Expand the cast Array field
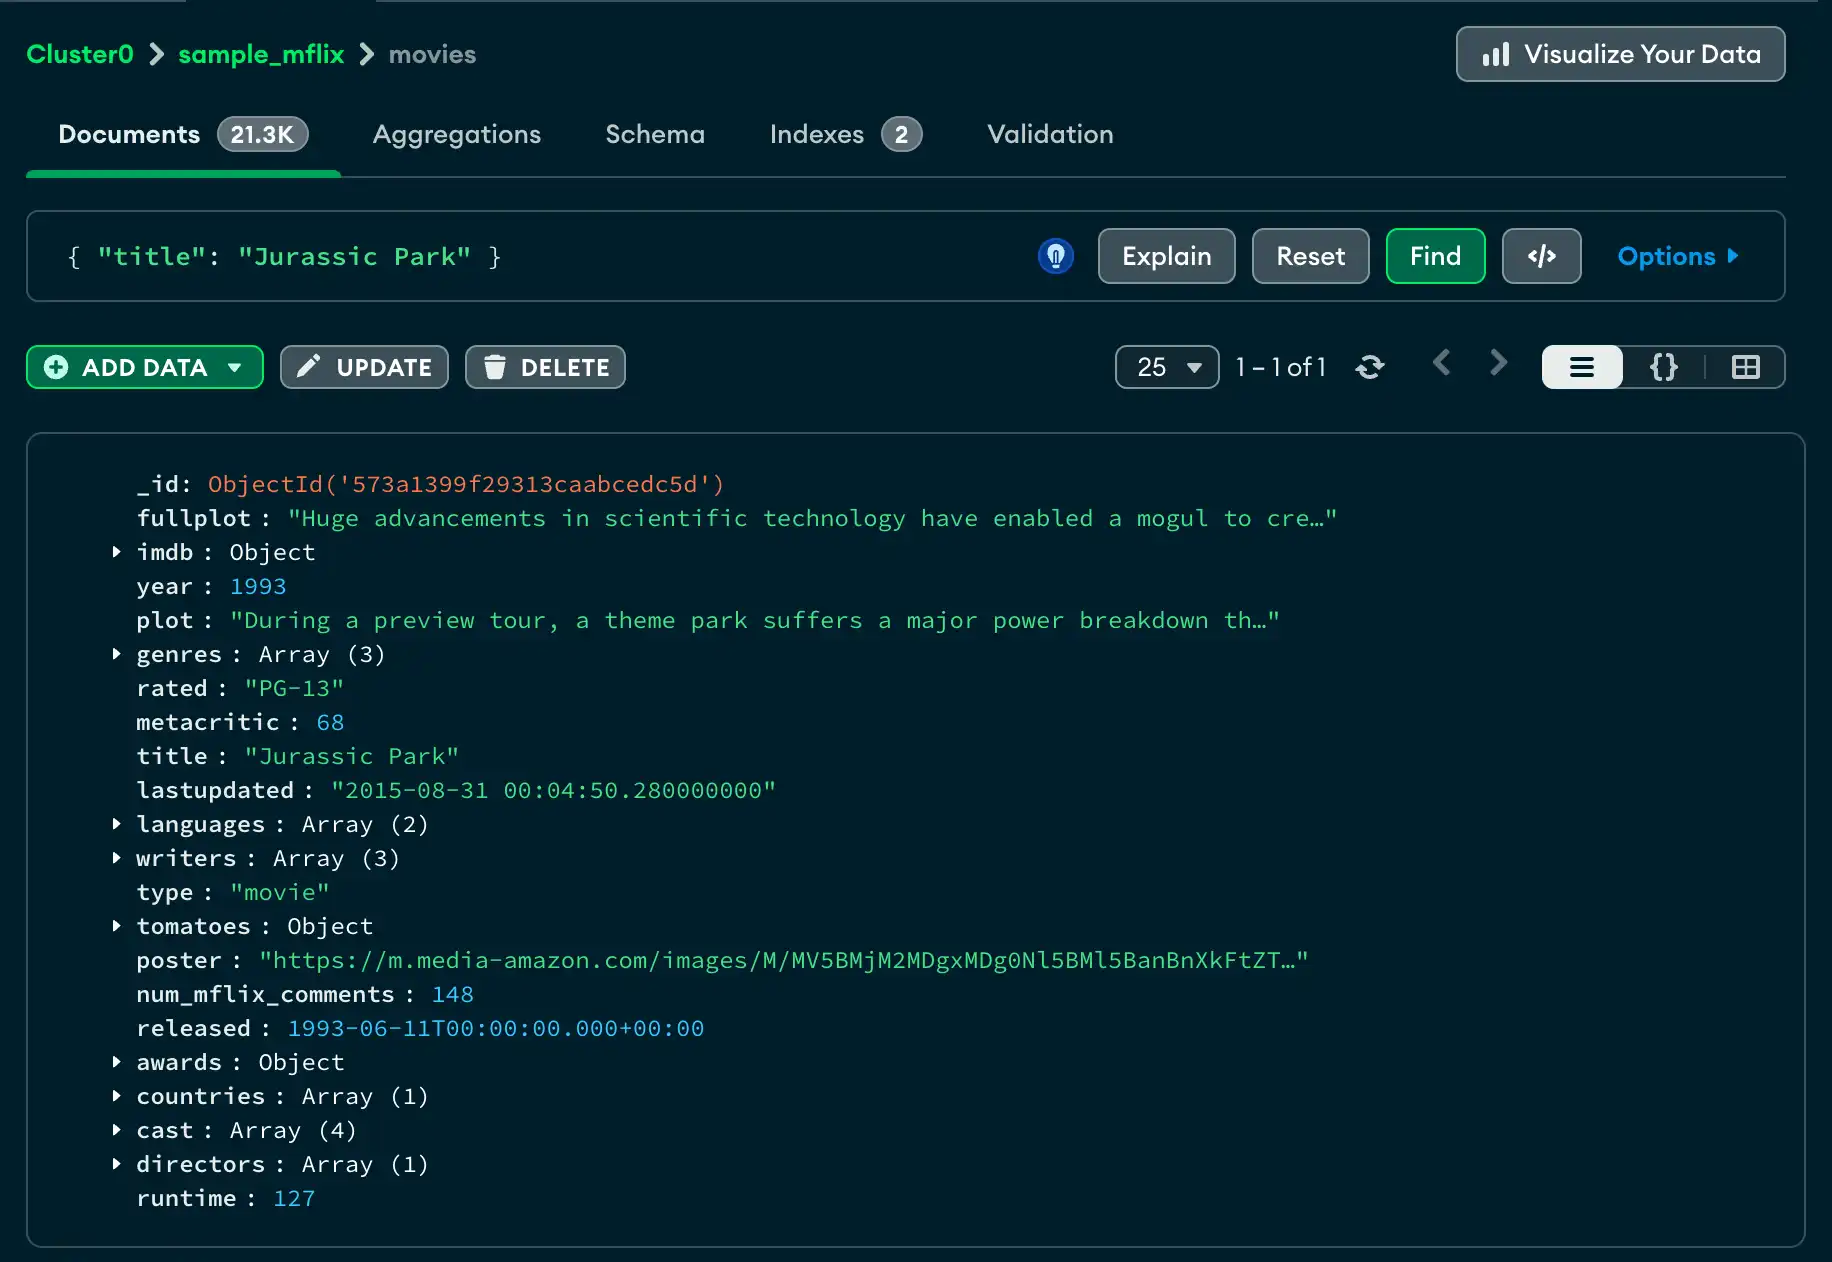The image size is (1832, 1262). pos(116,1130)
